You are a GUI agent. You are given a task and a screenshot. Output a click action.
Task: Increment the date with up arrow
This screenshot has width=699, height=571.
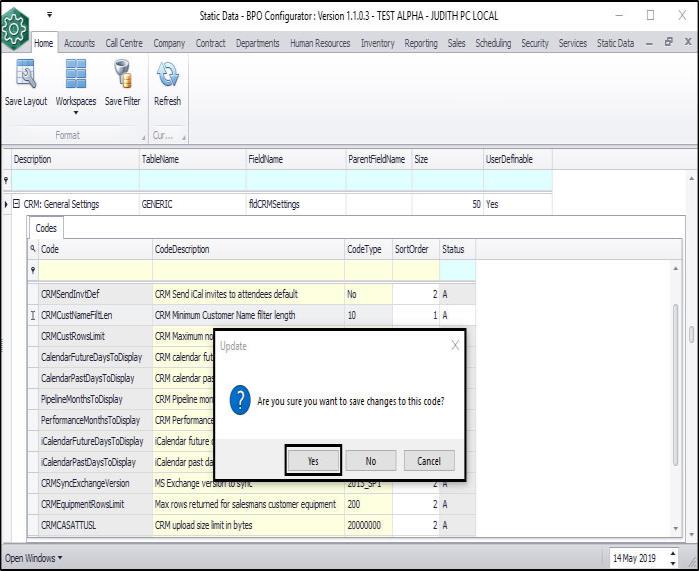click(673, 554)
